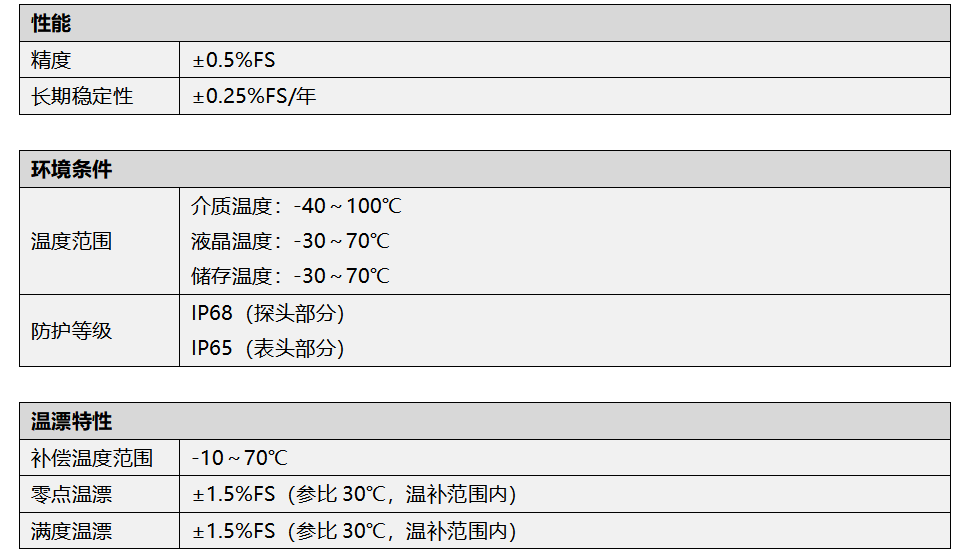
Task: Select the 精度 row label
Action: (x=51, y=60)
